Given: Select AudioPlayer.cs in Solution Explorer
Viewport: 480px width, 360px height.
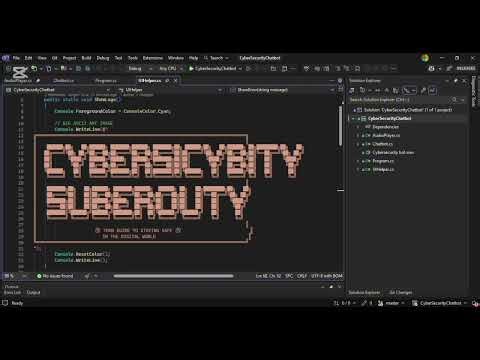Looking at the screenshot, I should pyautogui.click(x=386, y=135).
